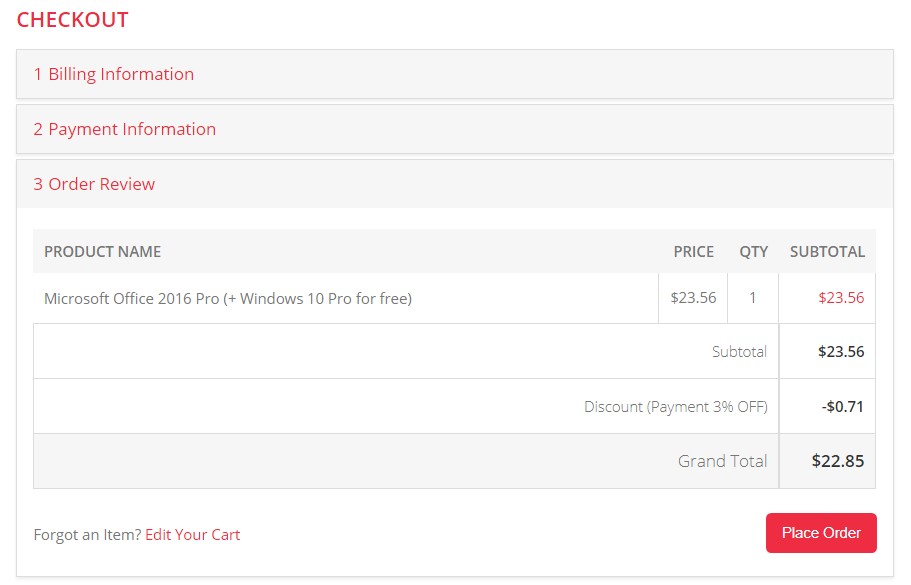911x585 pixels.
Task: Click the Forgot an Item? text
Action: tap(87, 535)
